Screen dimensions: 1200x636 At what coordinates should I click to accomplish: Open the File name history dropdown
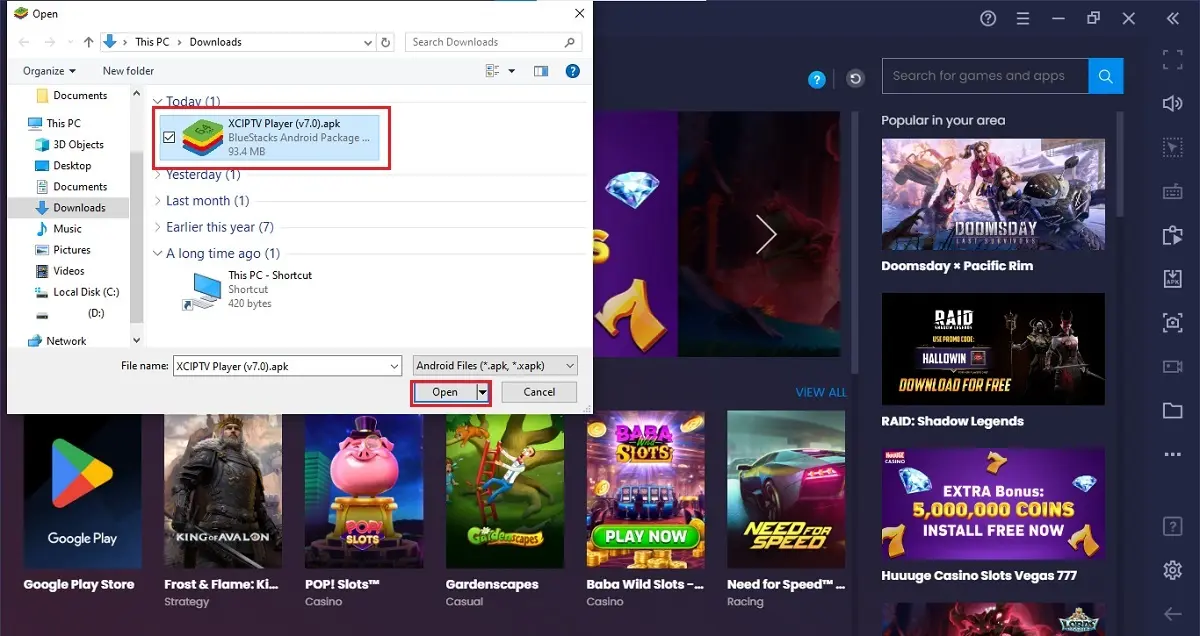click(x=394, y=366)
